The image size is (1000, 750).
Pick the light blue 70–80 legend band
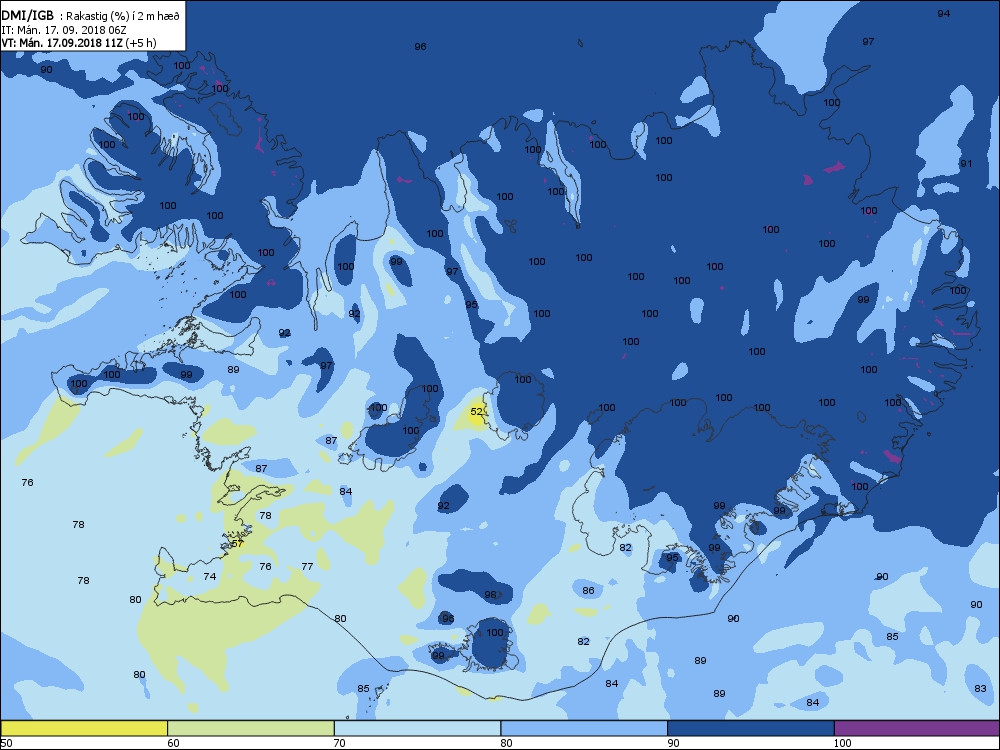tap(417, 728)
